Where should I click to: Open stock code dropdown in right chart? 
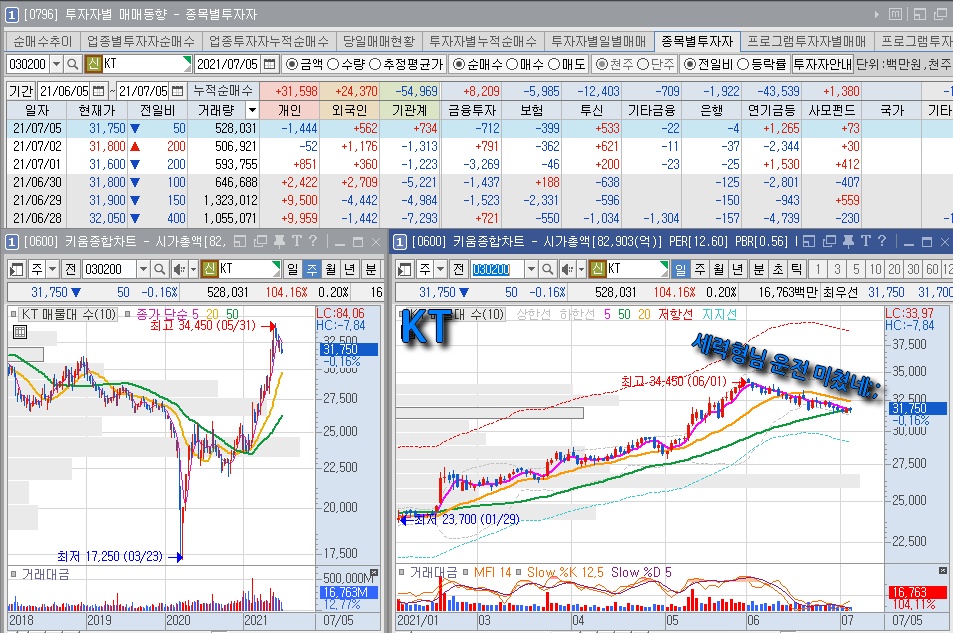[531, 269]
